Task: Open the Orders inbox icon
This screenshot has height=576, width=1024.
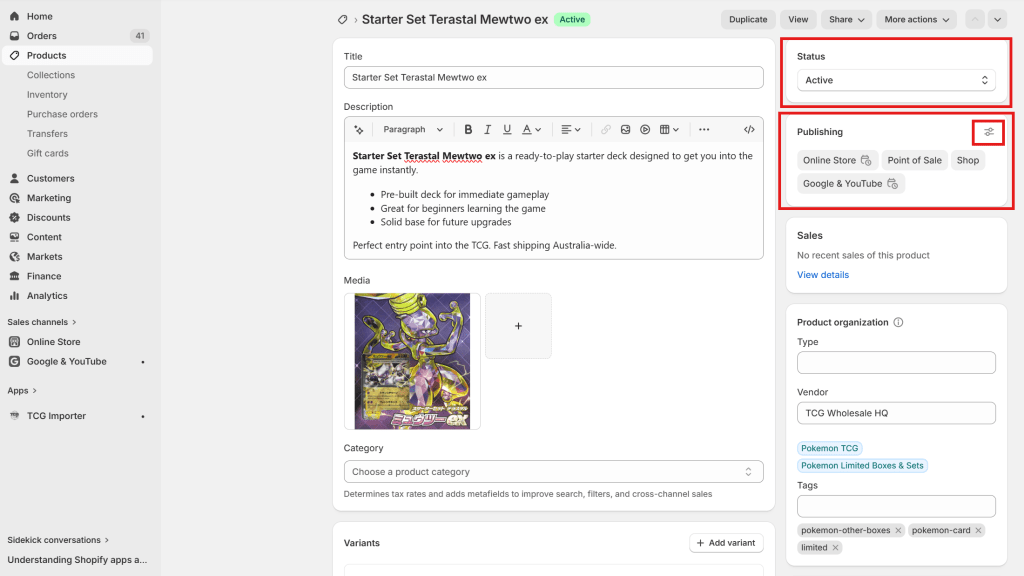Action: (x=14, y=36)
